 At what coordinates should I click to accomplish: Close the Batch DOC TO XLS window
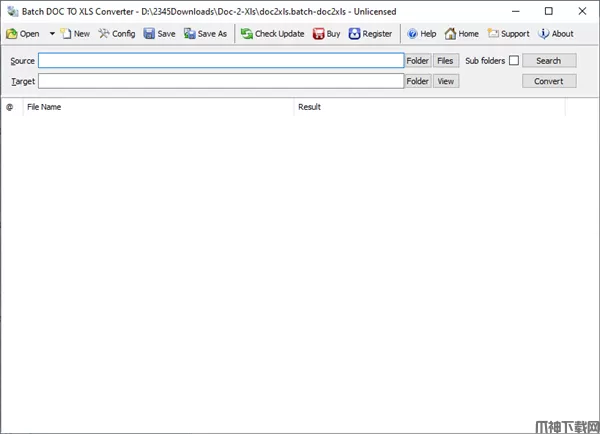click(x=582, y=11)
